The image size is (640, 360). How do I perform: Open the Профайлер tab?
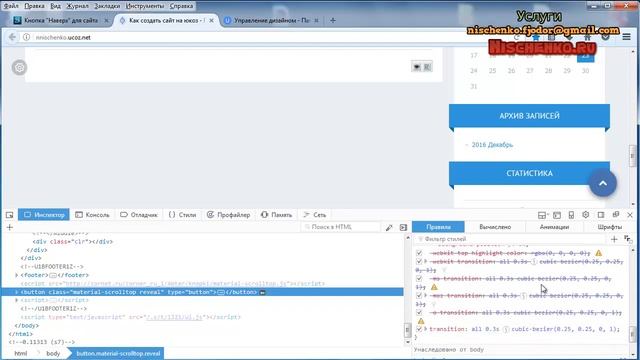[229, 215]
